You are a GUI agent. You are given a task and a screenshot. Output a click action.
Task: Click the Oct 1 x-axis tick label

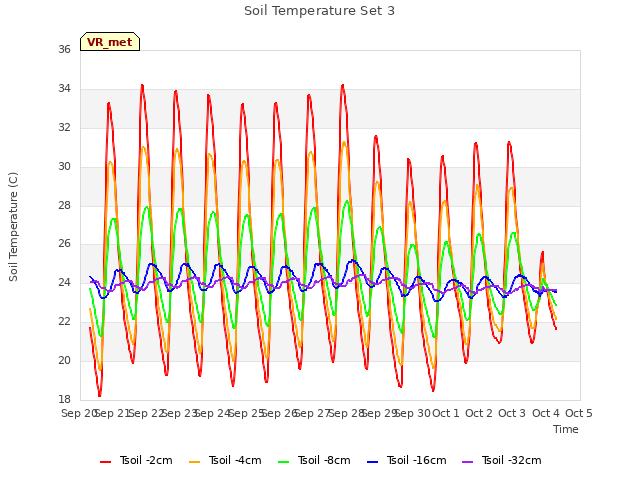446,413
